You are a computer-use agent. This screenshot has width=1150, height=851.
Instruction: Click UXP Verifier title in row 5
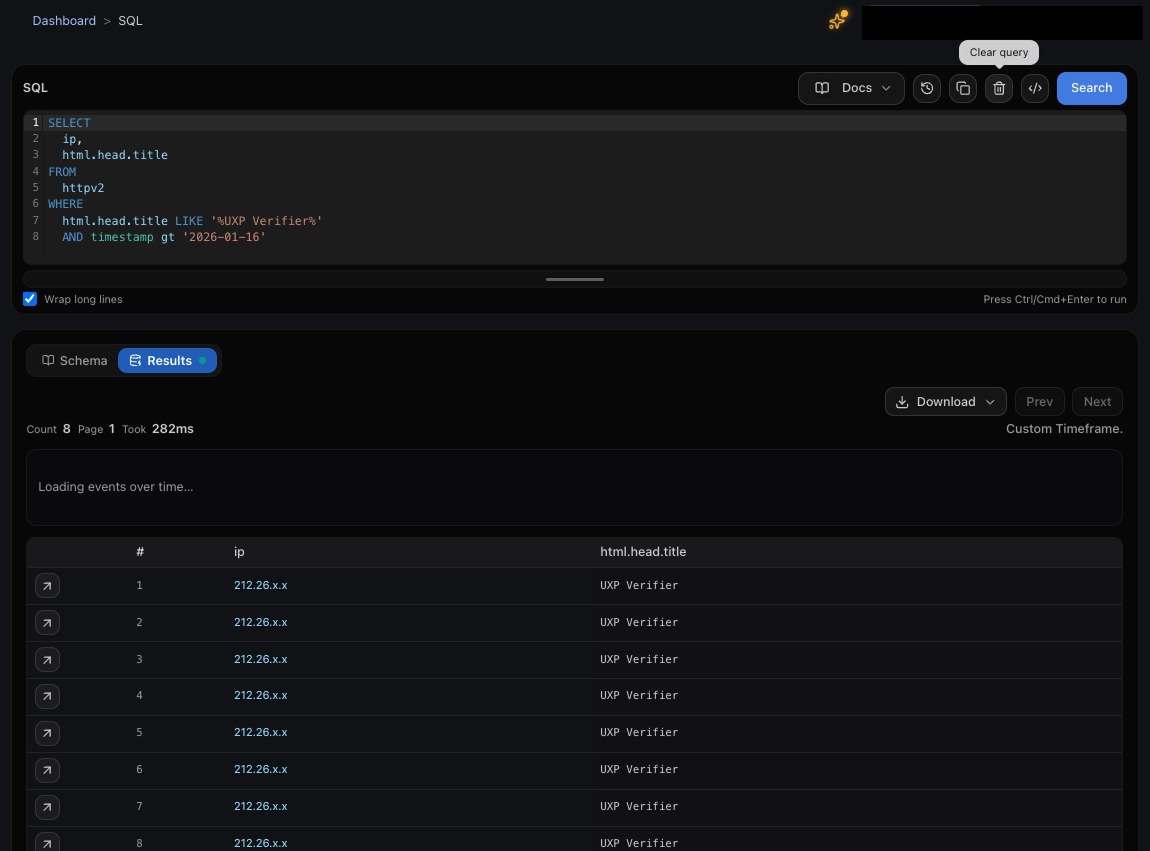[x=639, y=732]
